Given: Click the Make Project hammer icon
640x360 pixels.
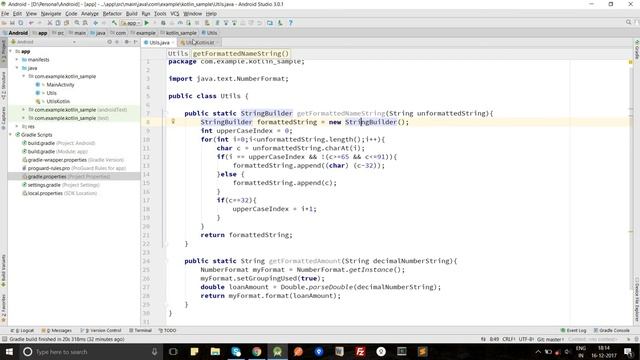Looking at the screenshot, I should tap(114, 23).
